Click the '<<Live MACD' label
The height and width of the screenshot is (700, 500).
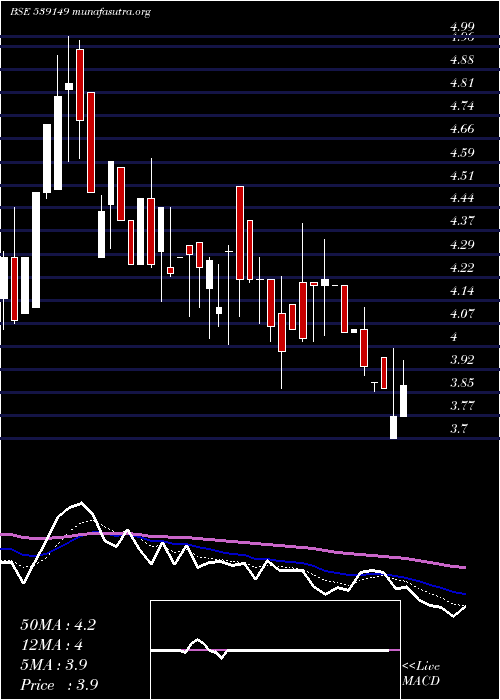[421, 674]
